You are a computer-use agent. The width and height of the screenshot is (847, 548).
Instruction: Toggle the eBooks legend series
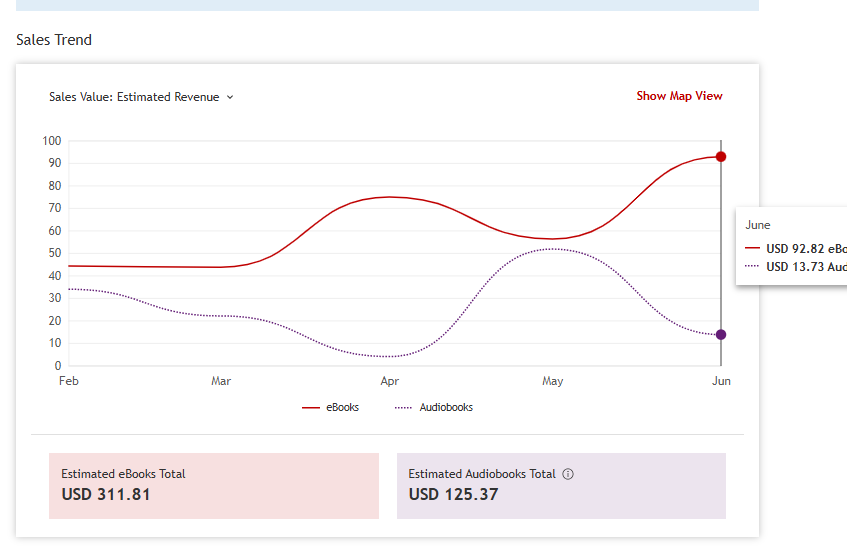(330, 407)
